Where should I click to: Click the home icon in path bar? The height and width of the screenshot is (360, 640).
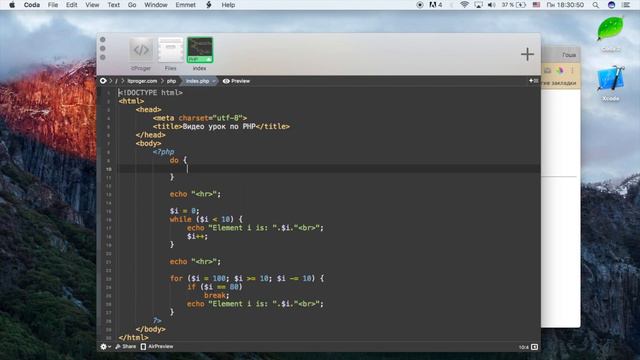tap(103, 81)
